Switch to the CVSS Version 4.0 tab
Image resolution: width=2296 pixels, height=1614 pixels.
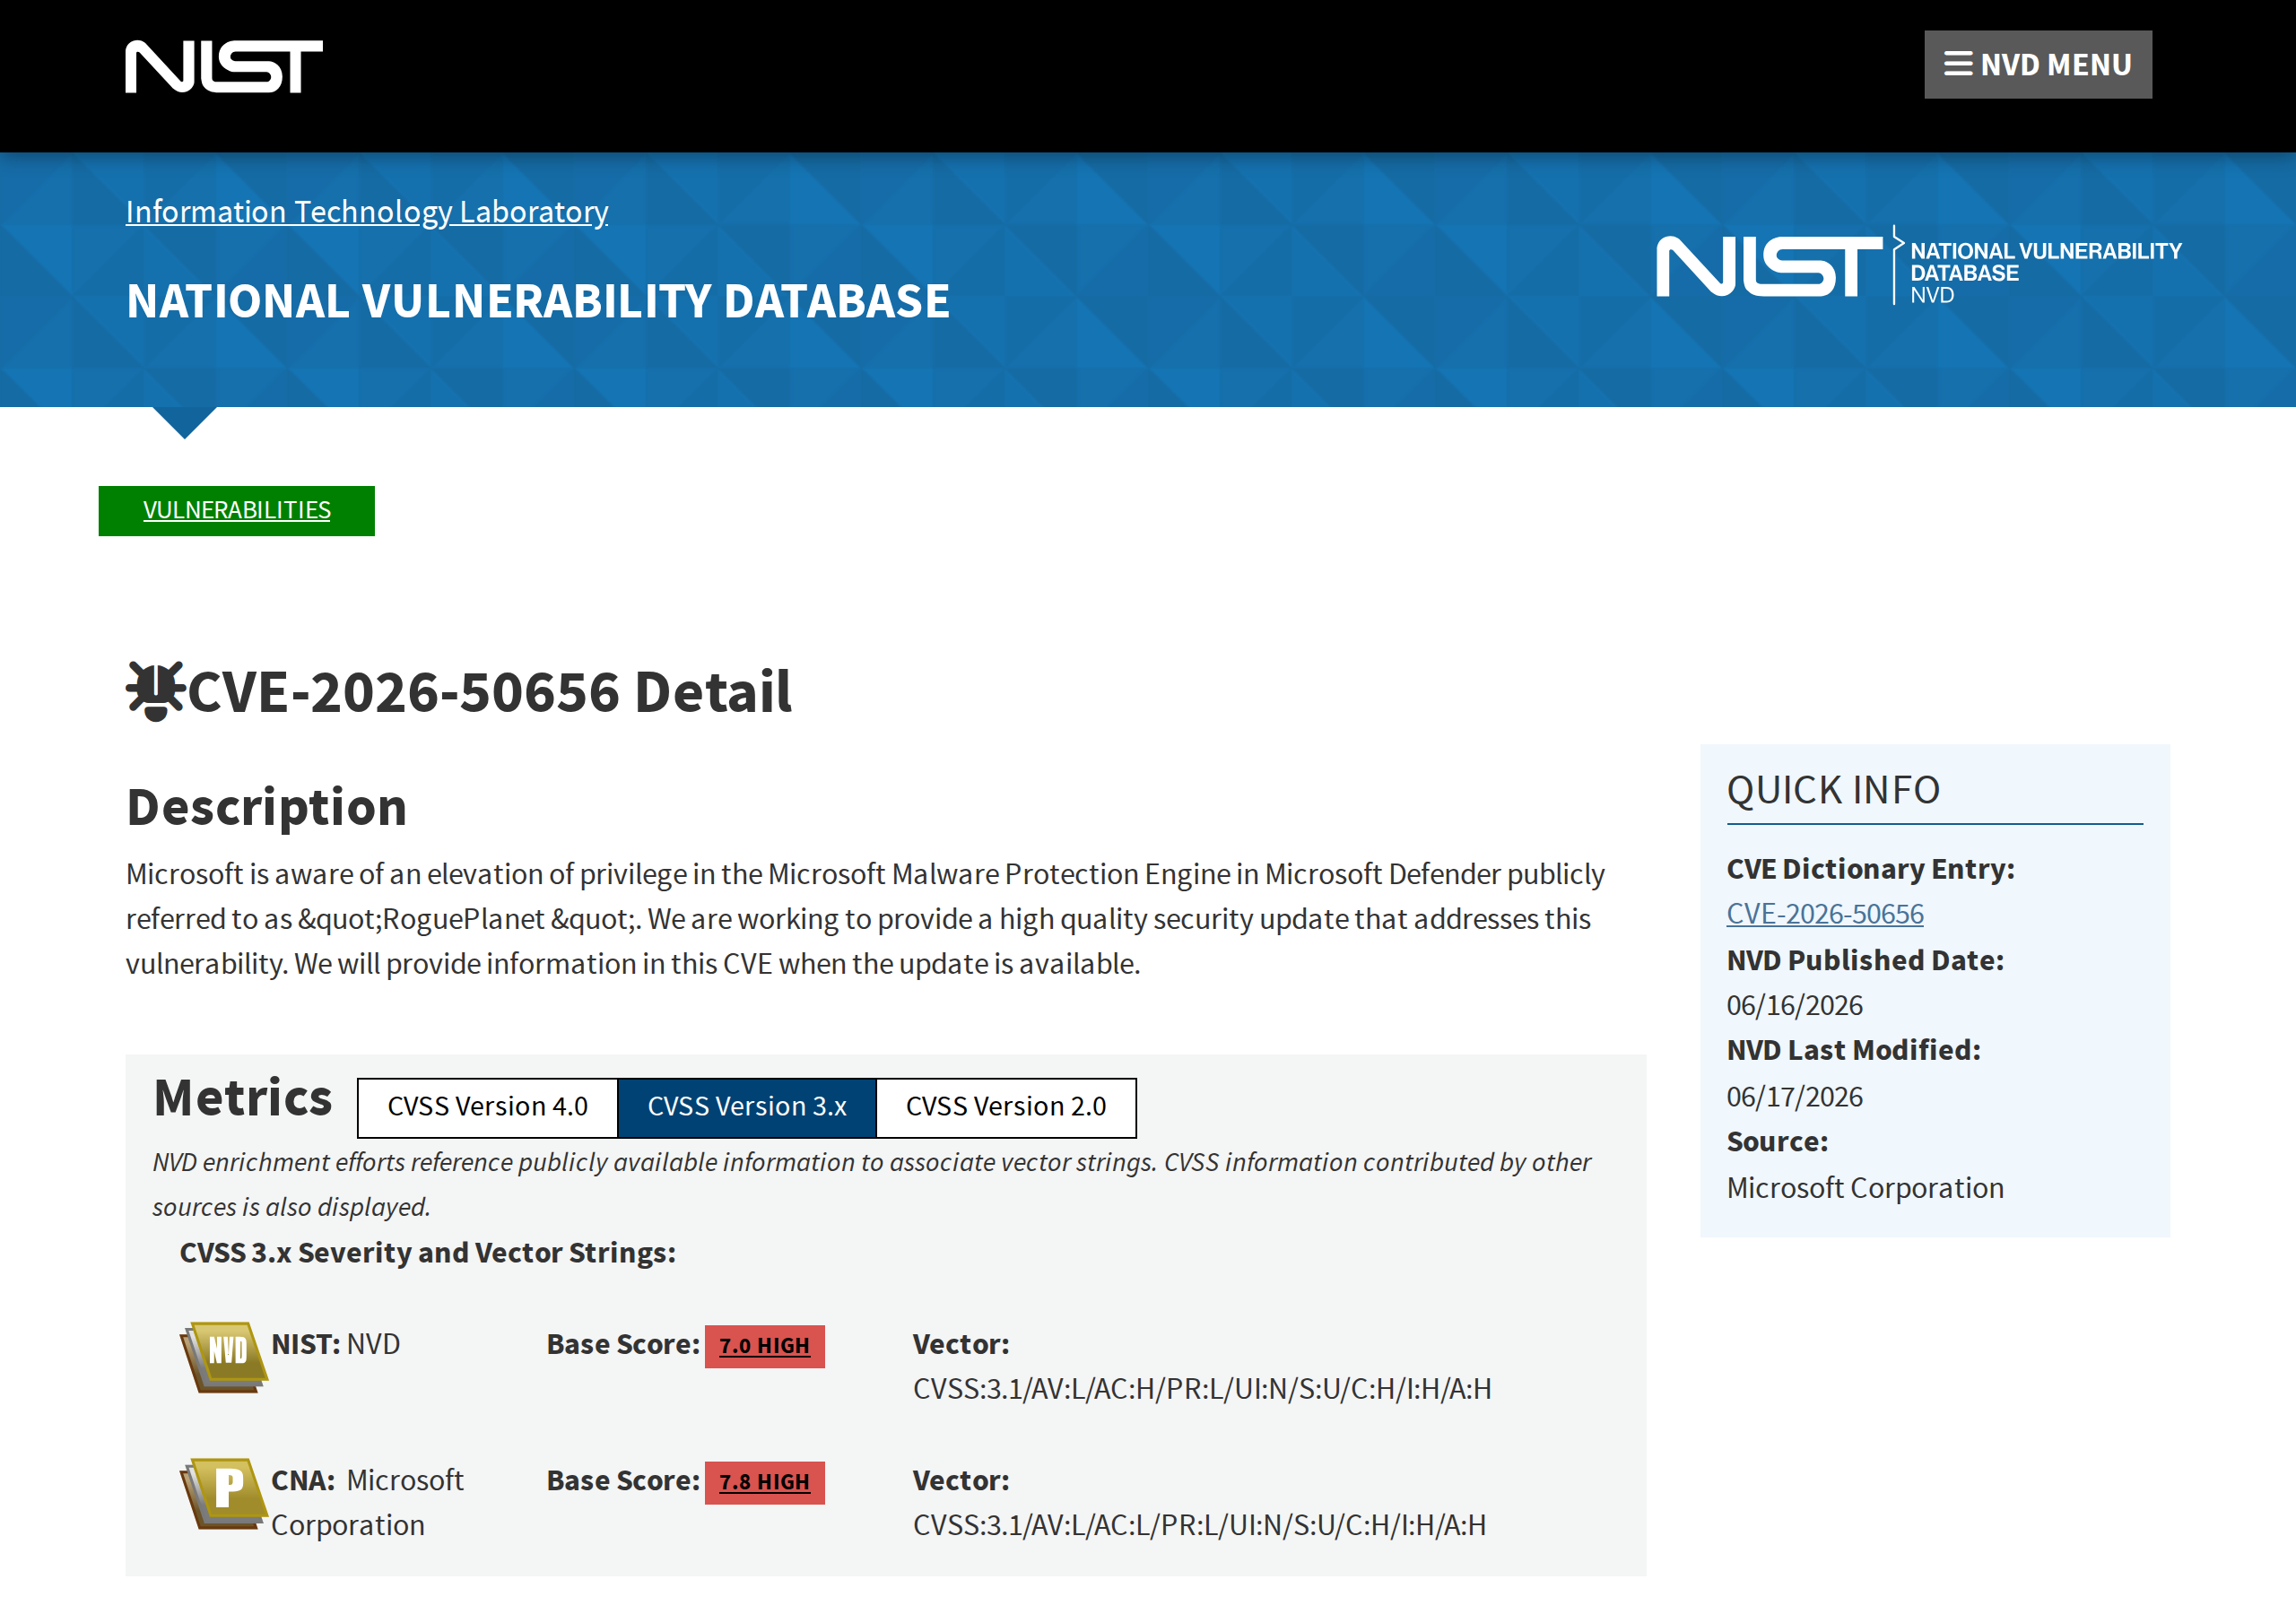(x=487, y=1107)
